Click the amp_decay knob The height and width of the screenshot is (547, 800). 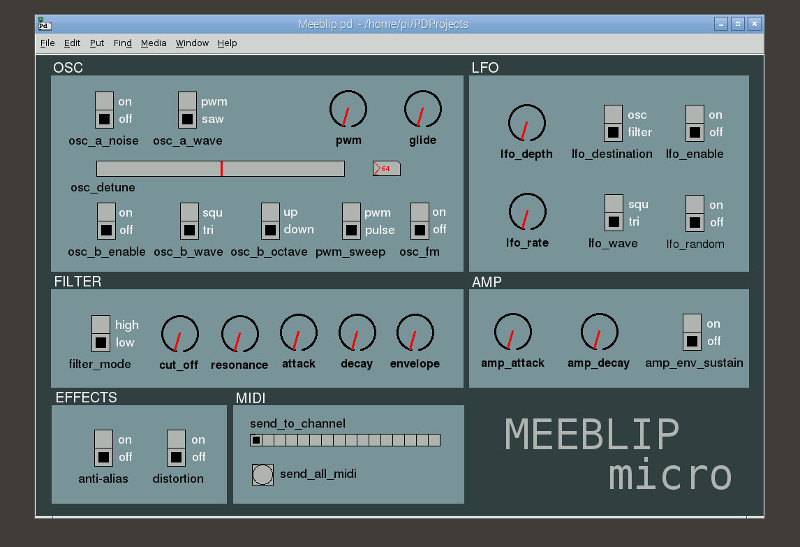point(598,332)
